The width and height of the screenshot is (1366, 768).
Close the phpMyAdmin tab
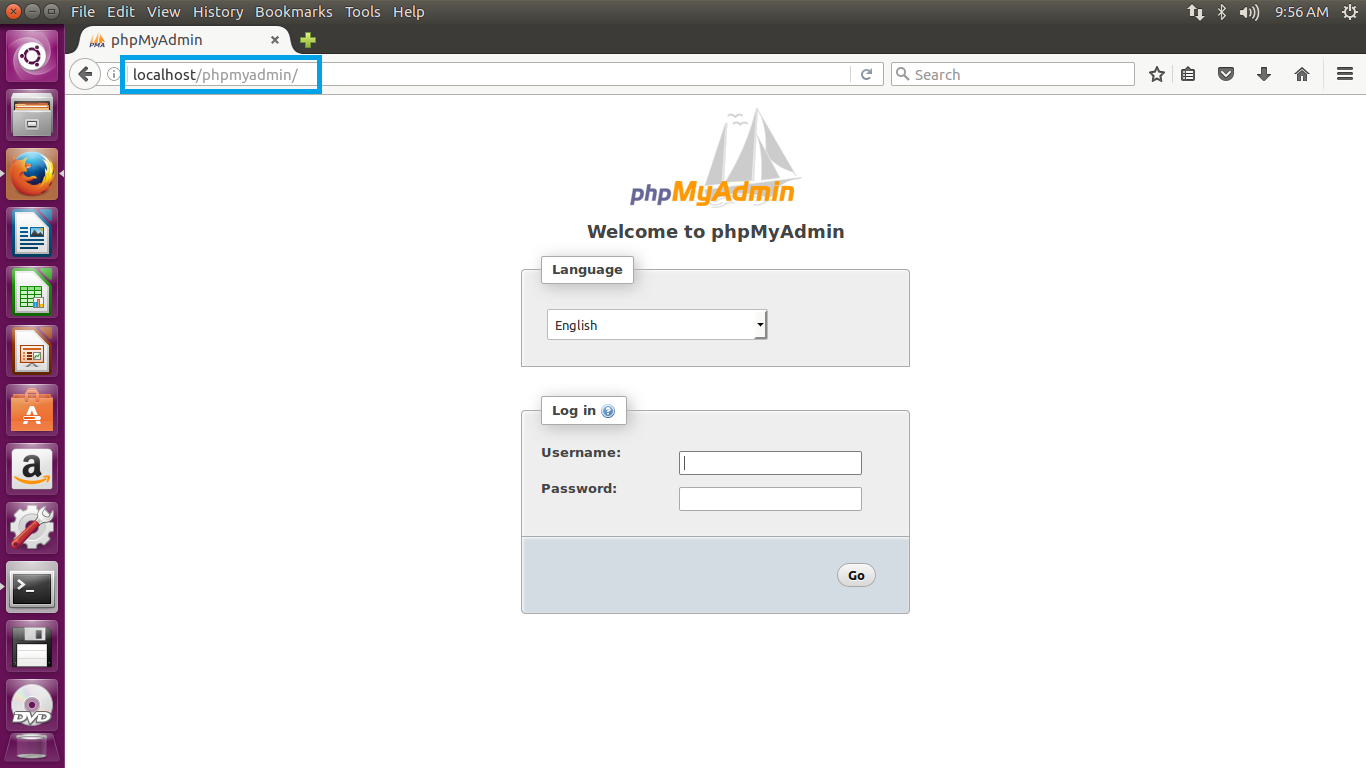[x=275, y=40]
